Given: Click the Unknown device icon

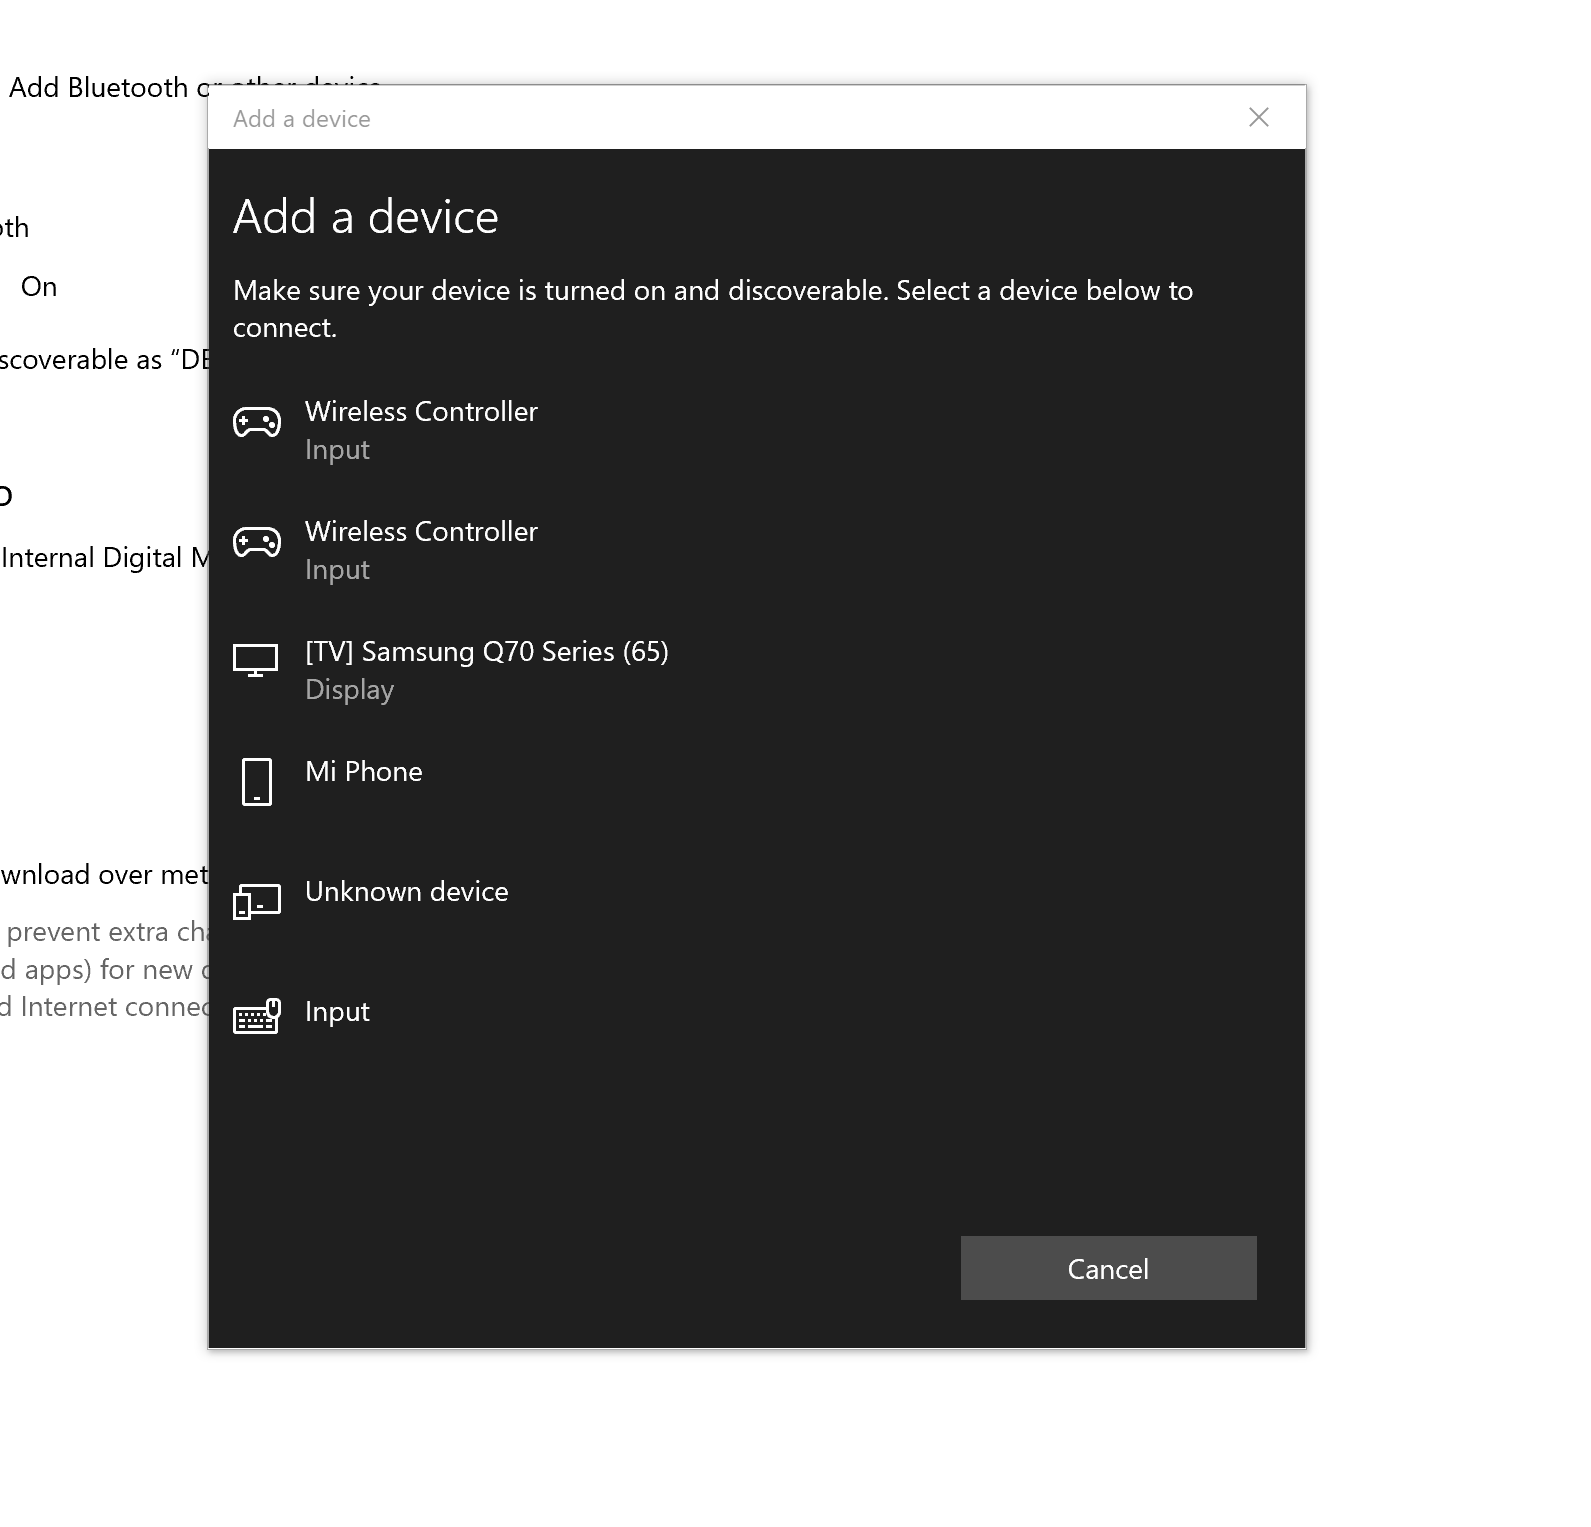Looking at the screenshot, I should click(x=257, y=901).
